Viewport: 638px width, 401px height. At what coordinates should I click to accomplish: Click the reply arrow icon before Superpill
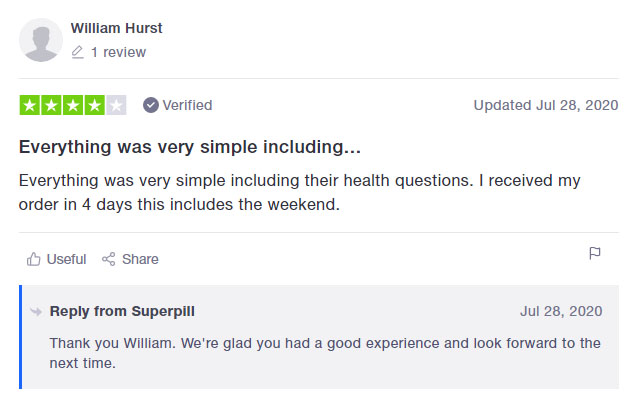pyautogui.click(x=37, y=311)
